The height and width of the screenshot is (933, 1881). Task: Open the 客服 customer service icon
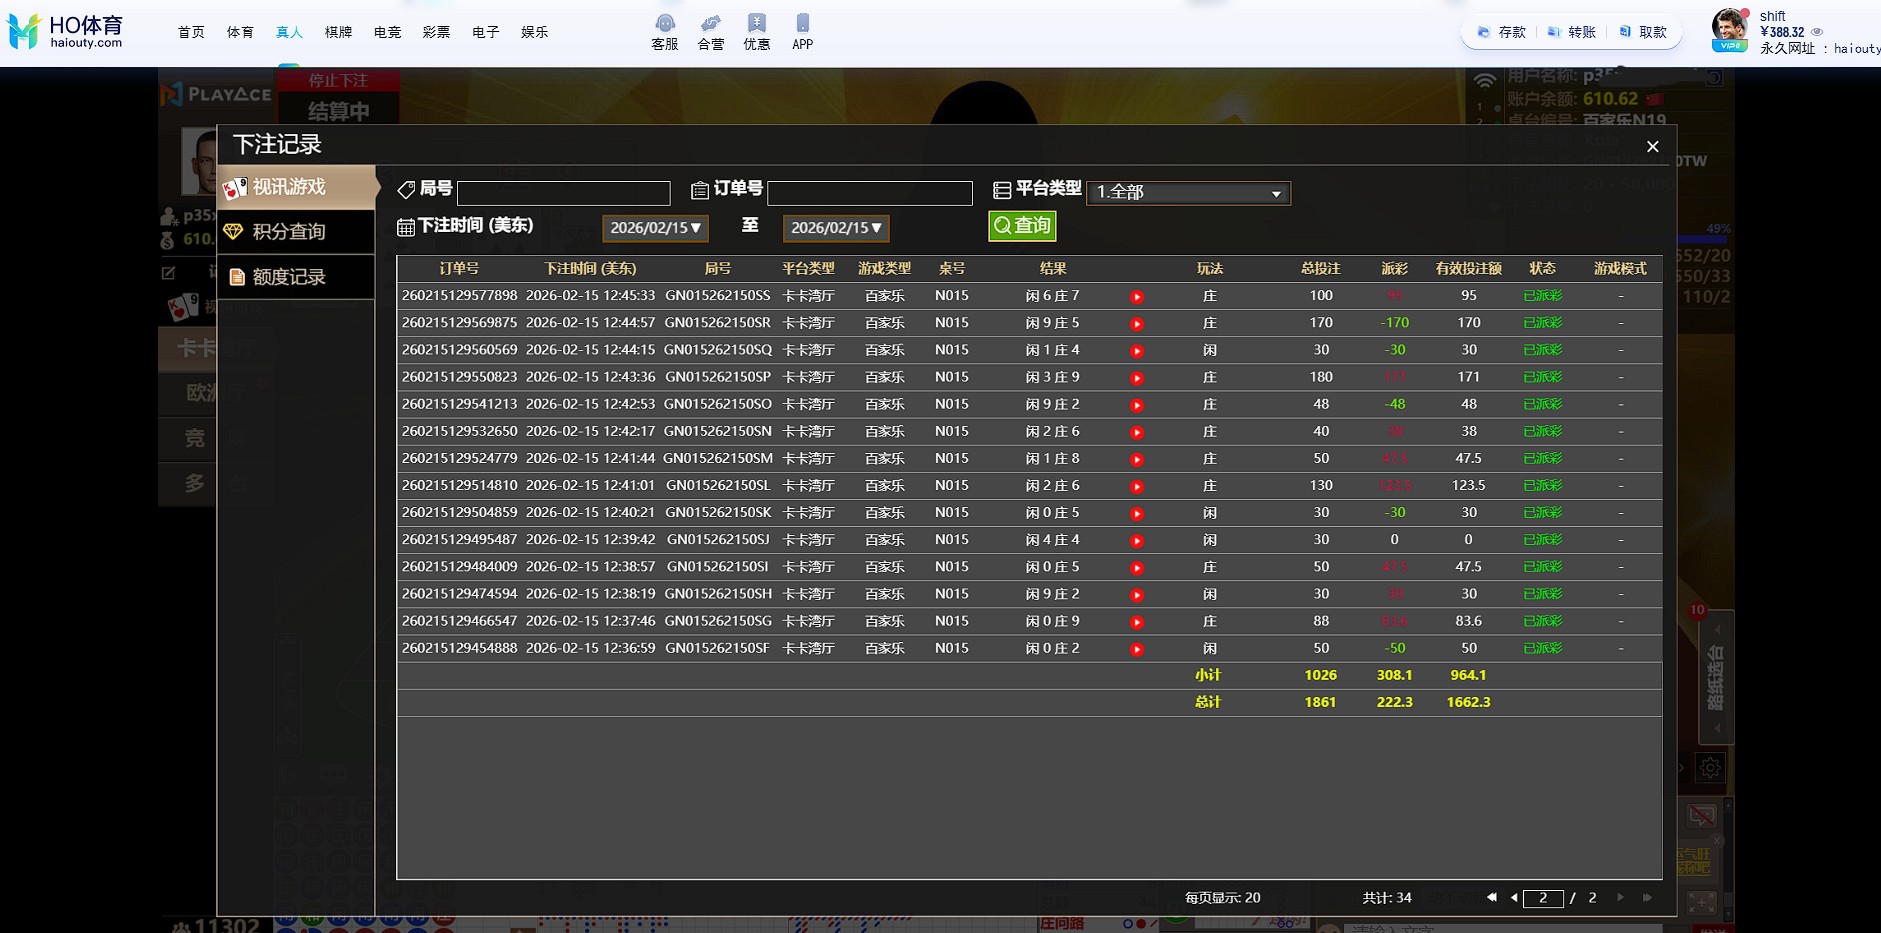[x=664, y=31]
